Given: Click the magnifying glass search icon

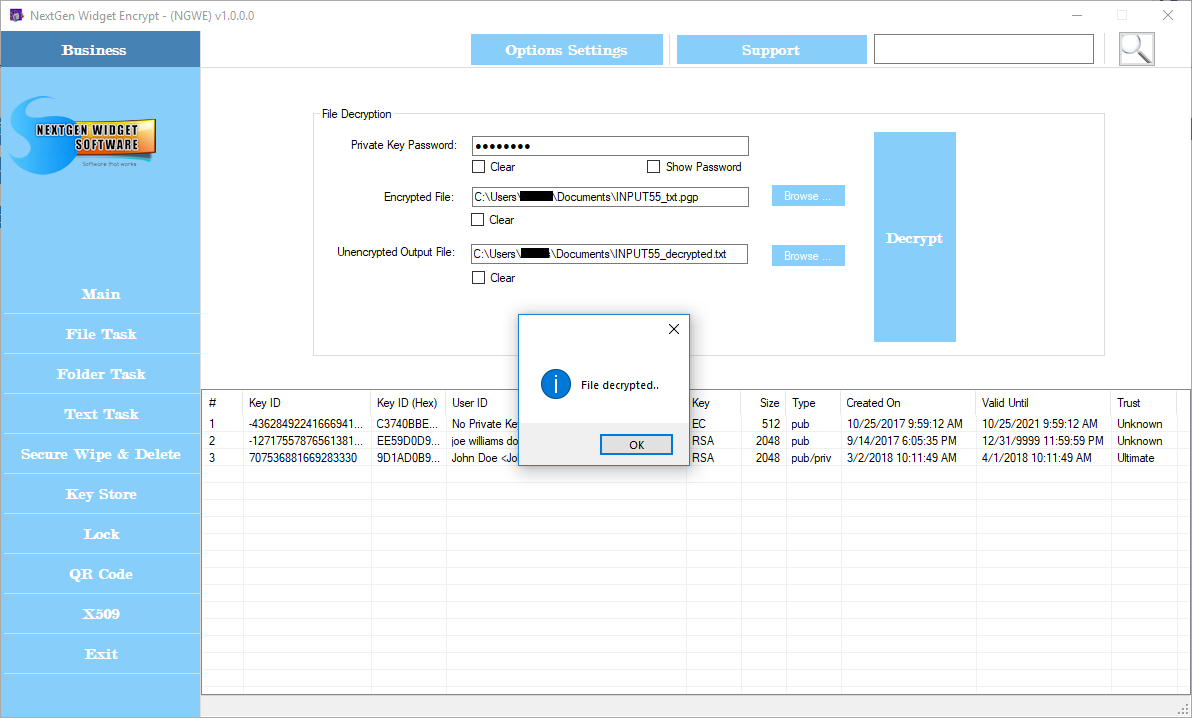Looking at the screenshot, I should click(1137, 49).
